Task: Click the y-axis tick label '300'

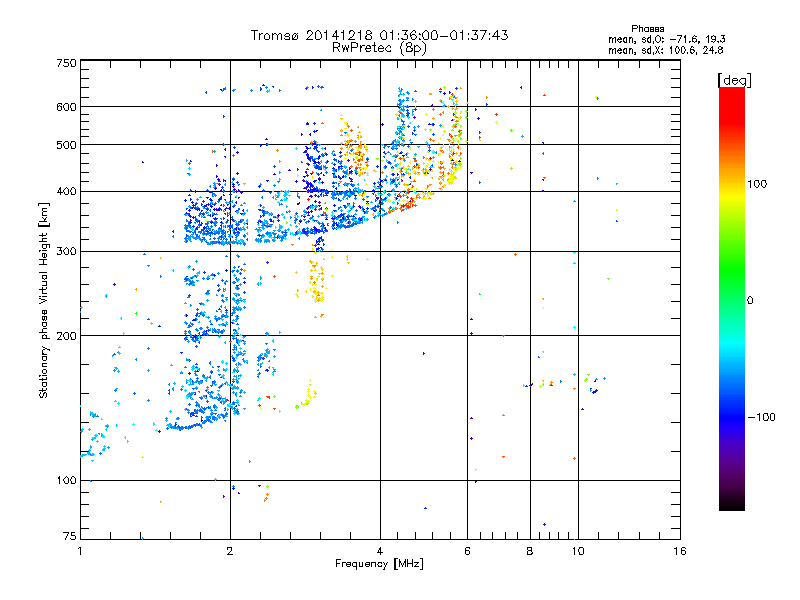Action: tap(66, 251)
